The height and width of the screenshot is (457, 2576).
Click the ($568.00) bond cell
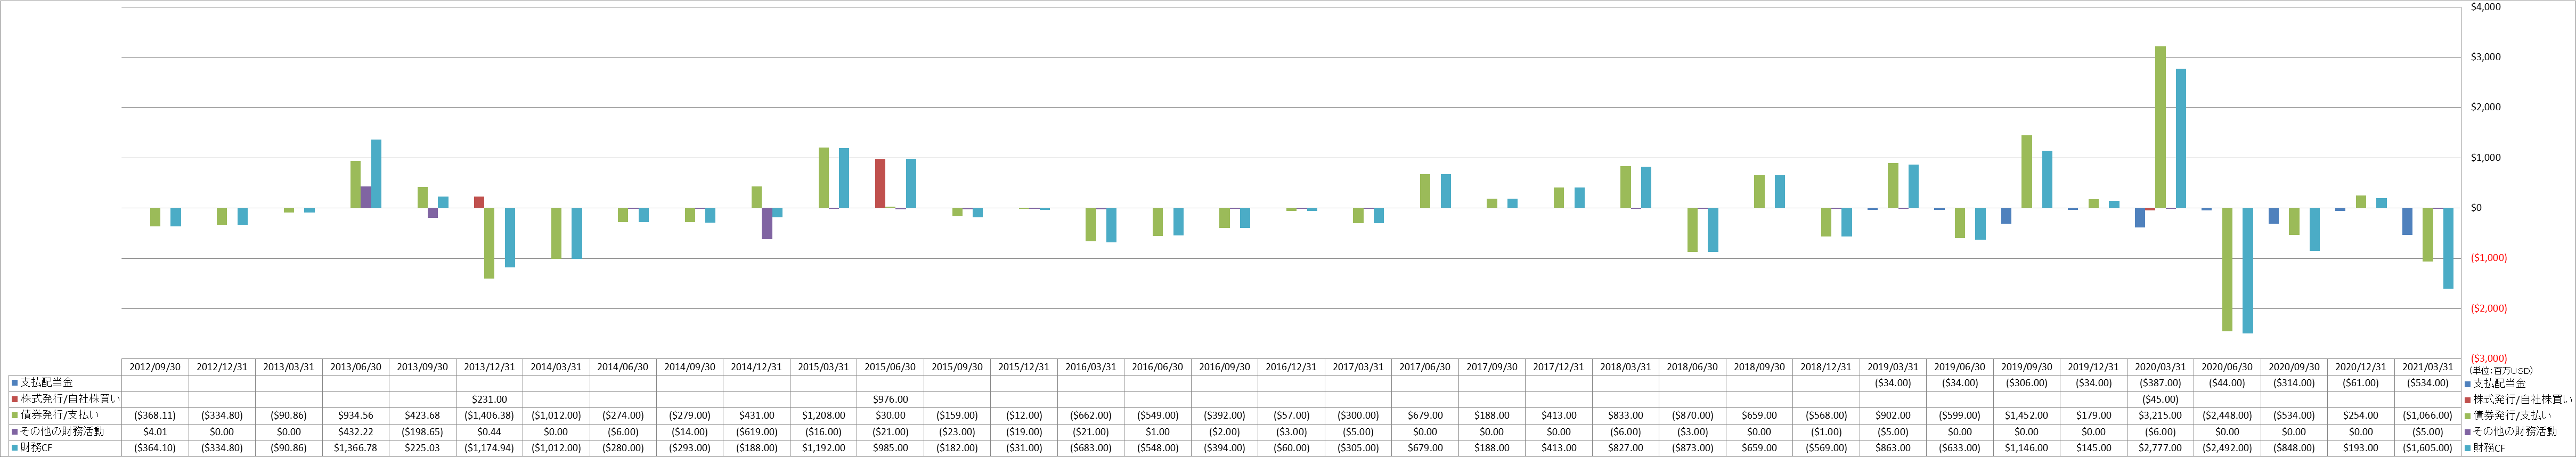click(1826, 415)
